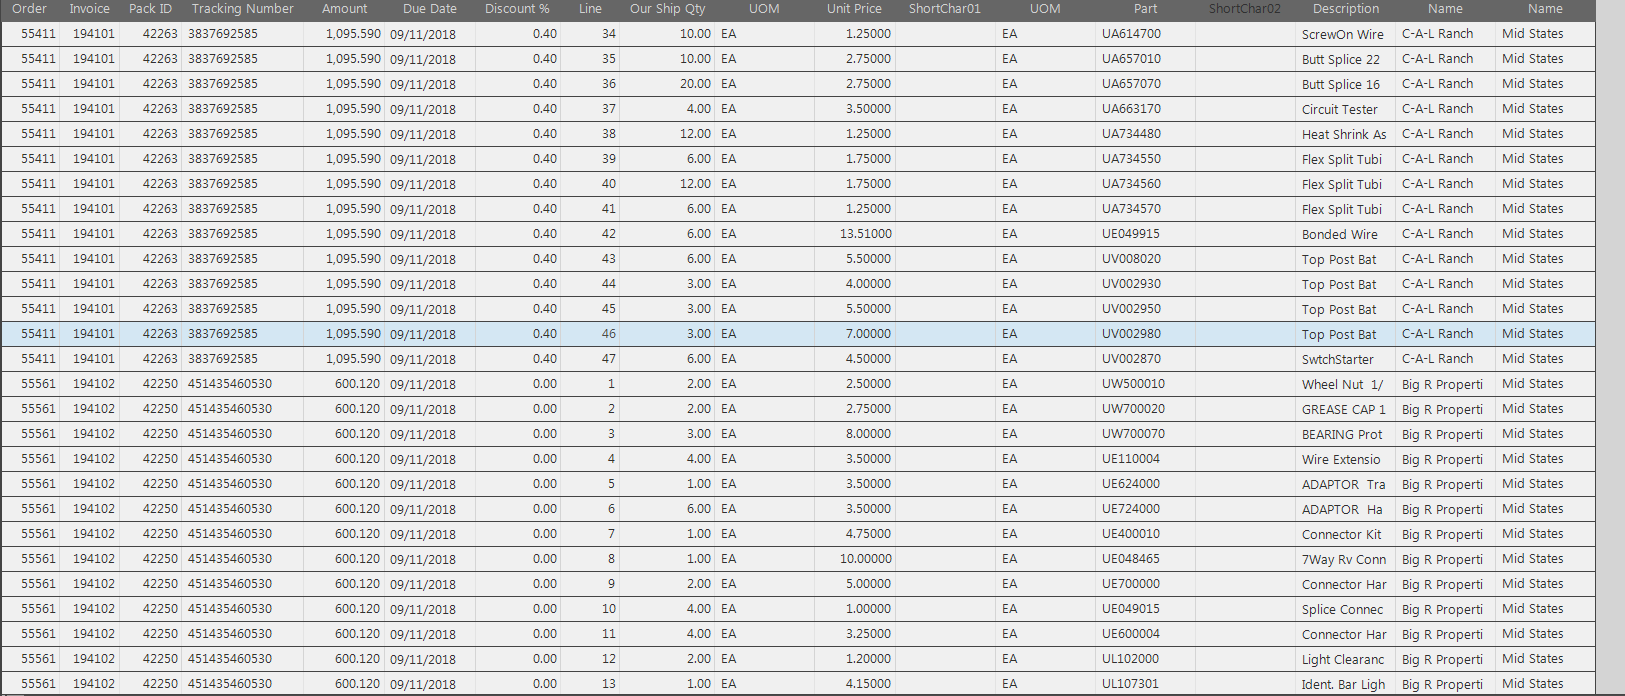Image resolution: width=1625 pixels, height=696 pixels.
Task: Click description BEARING Prot
Action: pyautogui.click(x=1342, y=434)
